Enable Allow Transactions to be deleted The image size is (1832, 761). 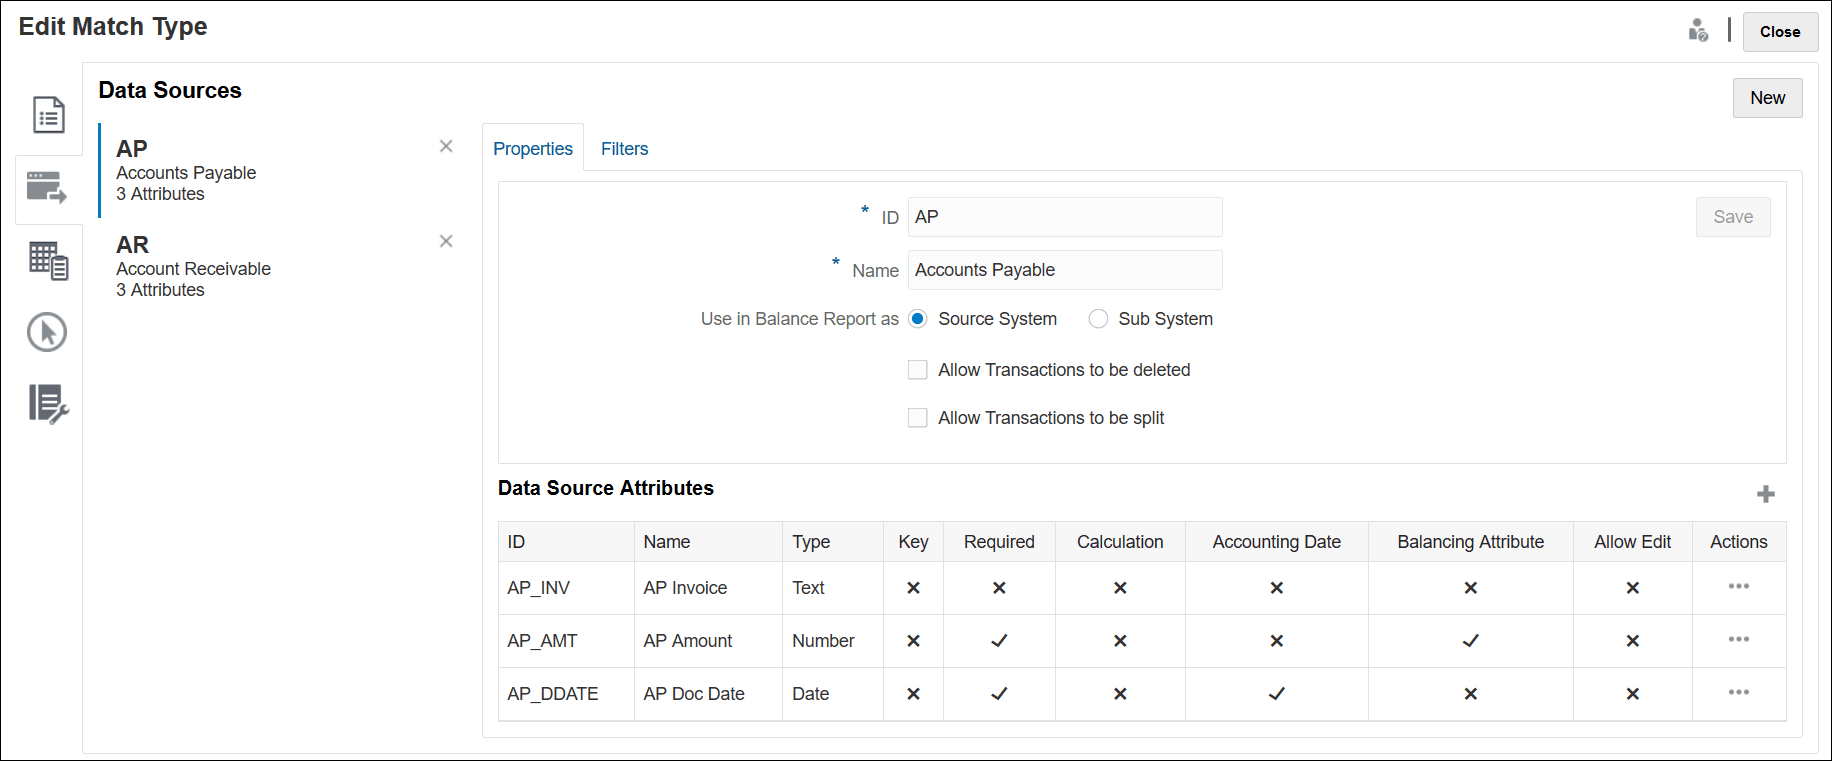918,370
